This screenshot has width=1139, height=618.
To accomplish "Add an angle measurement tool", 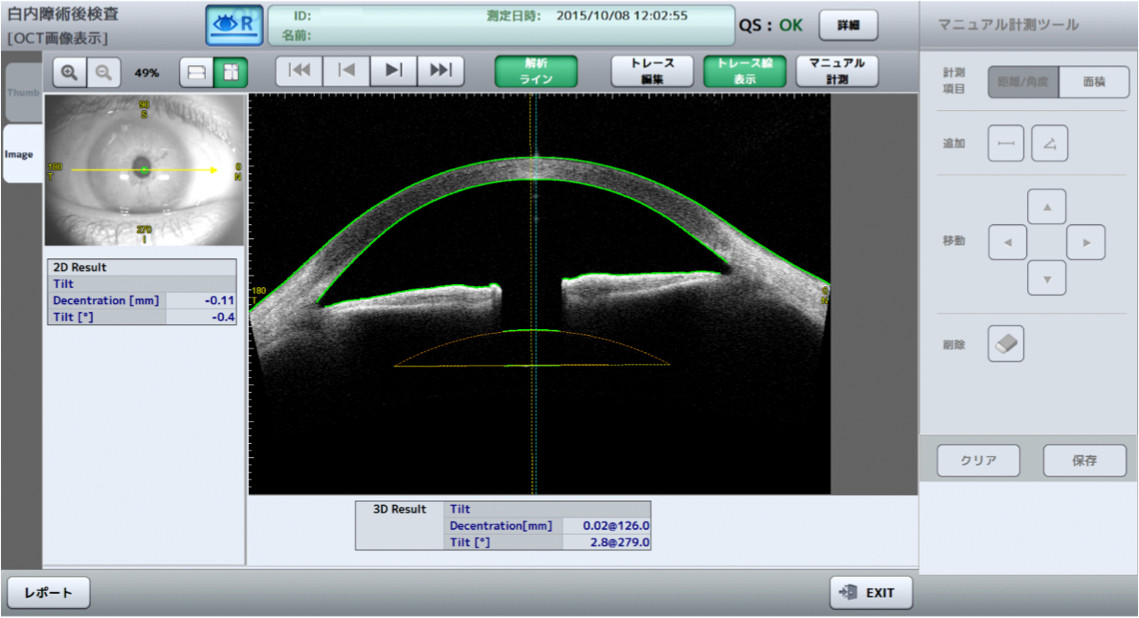I will (1049, 144).
